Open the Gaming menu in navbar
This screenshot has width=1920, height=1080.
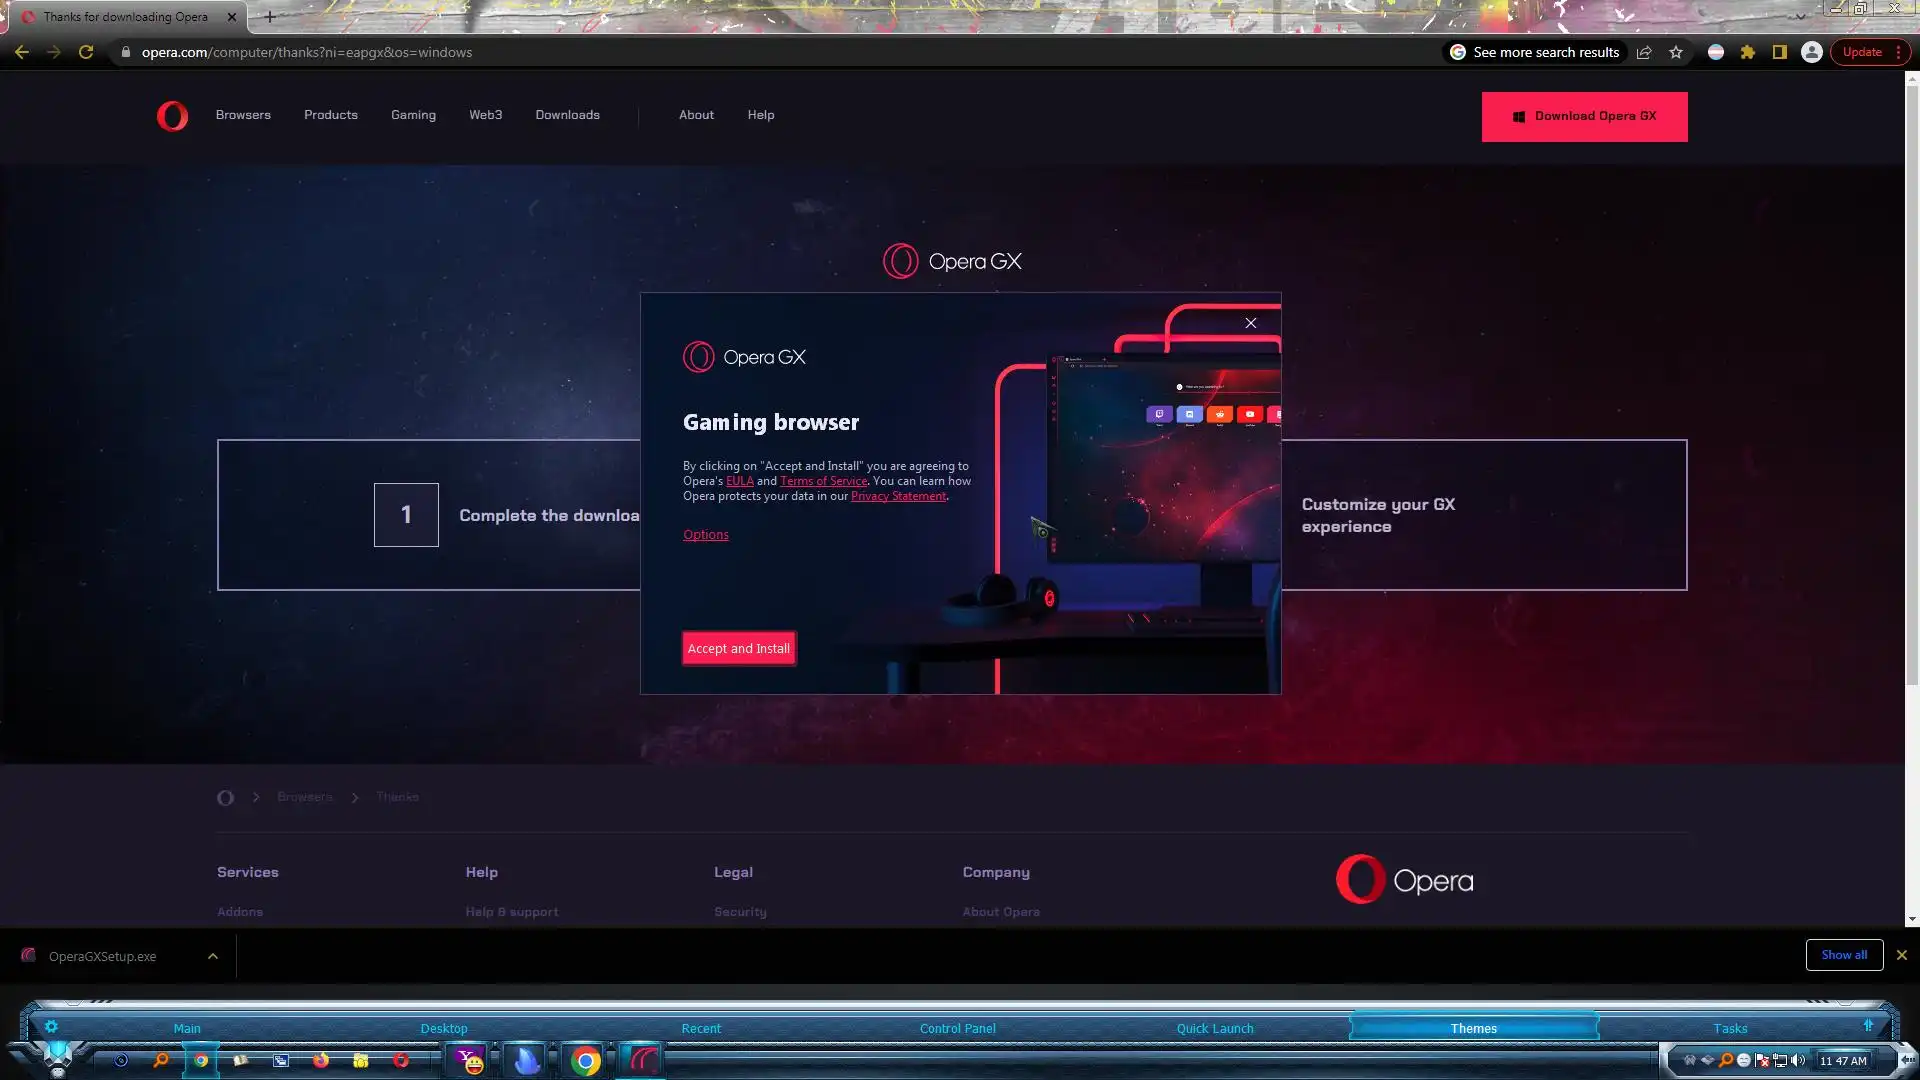click(413, 115)
